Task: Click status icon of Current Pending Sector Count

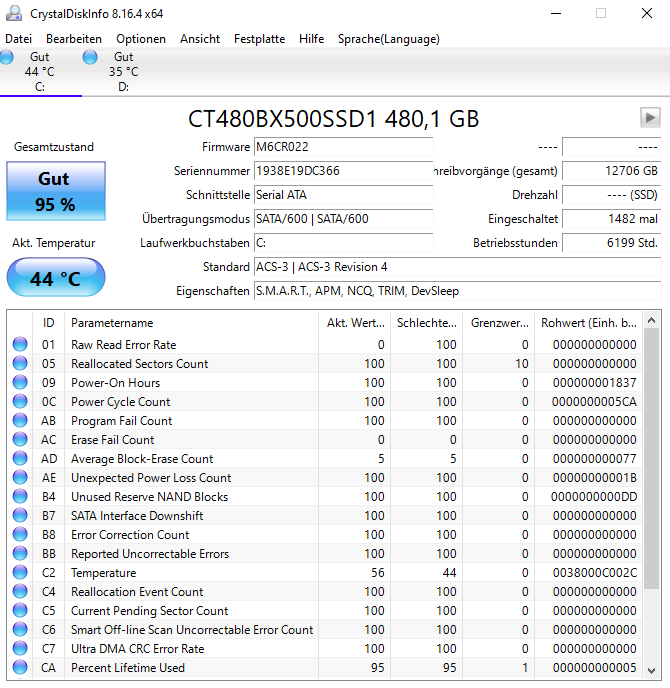Action: tap(20, 610)
